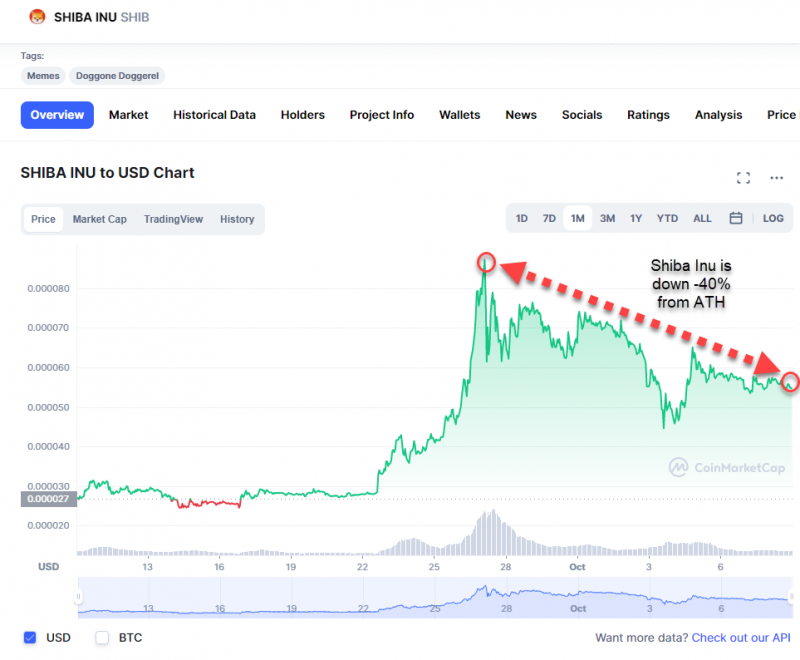Click the SHIBA INU to USD Chart heading
800x660 pixels.
(x=107, y=173)
